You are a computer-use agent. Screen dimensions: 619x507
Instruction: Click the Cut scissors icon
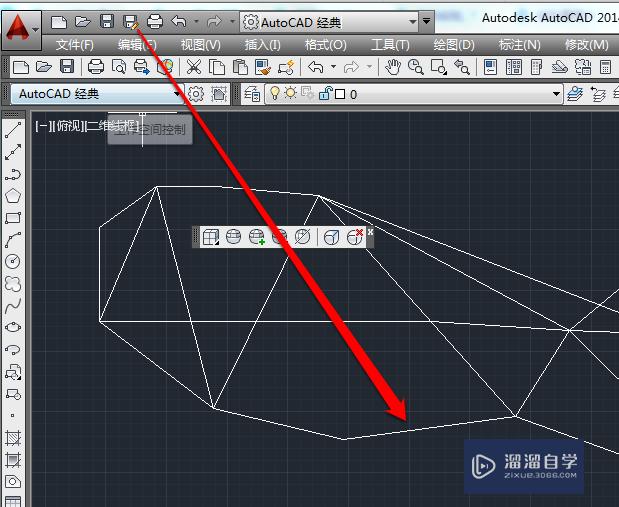(193, 67)
